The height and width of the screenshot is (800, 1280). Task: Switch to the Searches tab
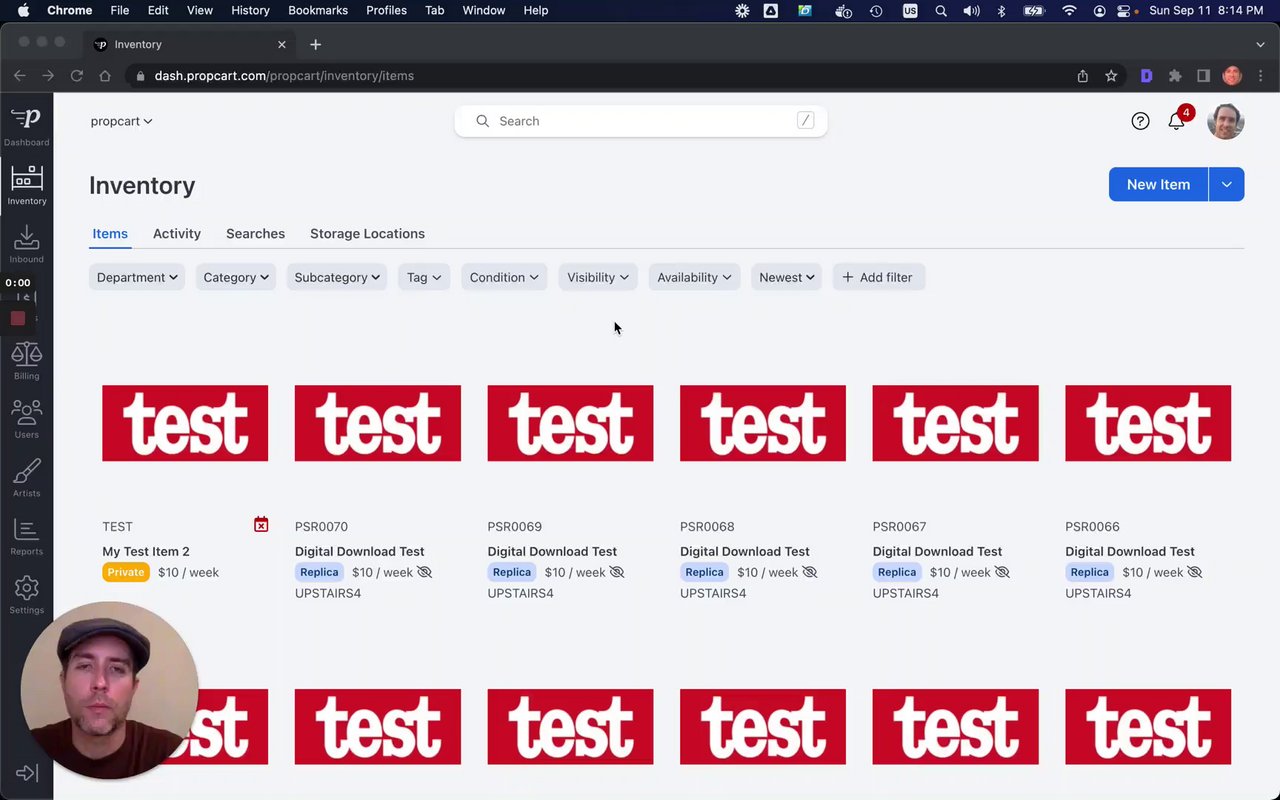point(255,234)
